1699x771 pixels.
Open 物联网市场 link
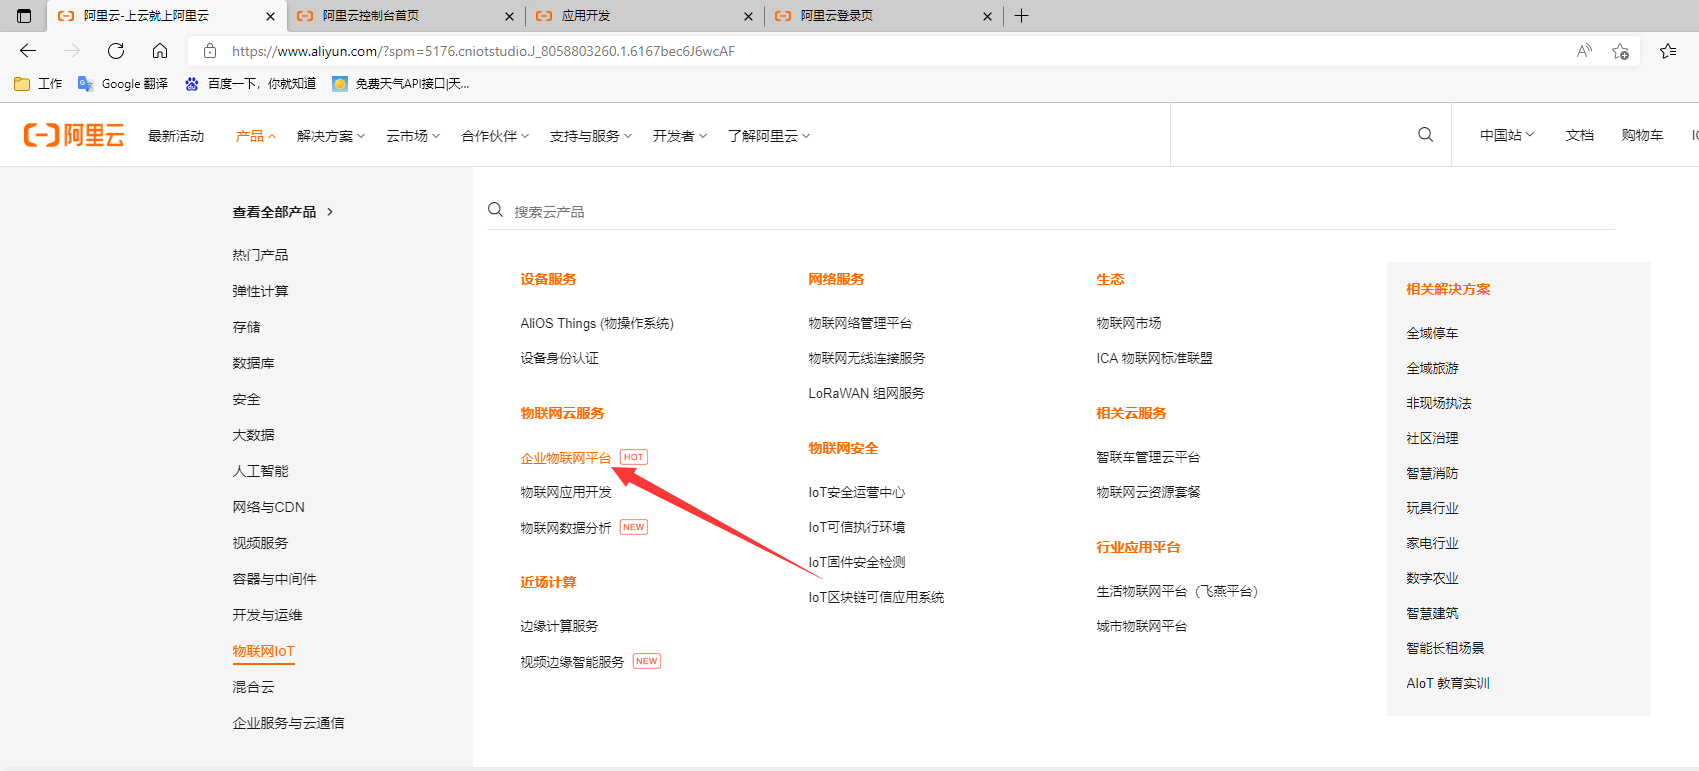coord(1129,323)
